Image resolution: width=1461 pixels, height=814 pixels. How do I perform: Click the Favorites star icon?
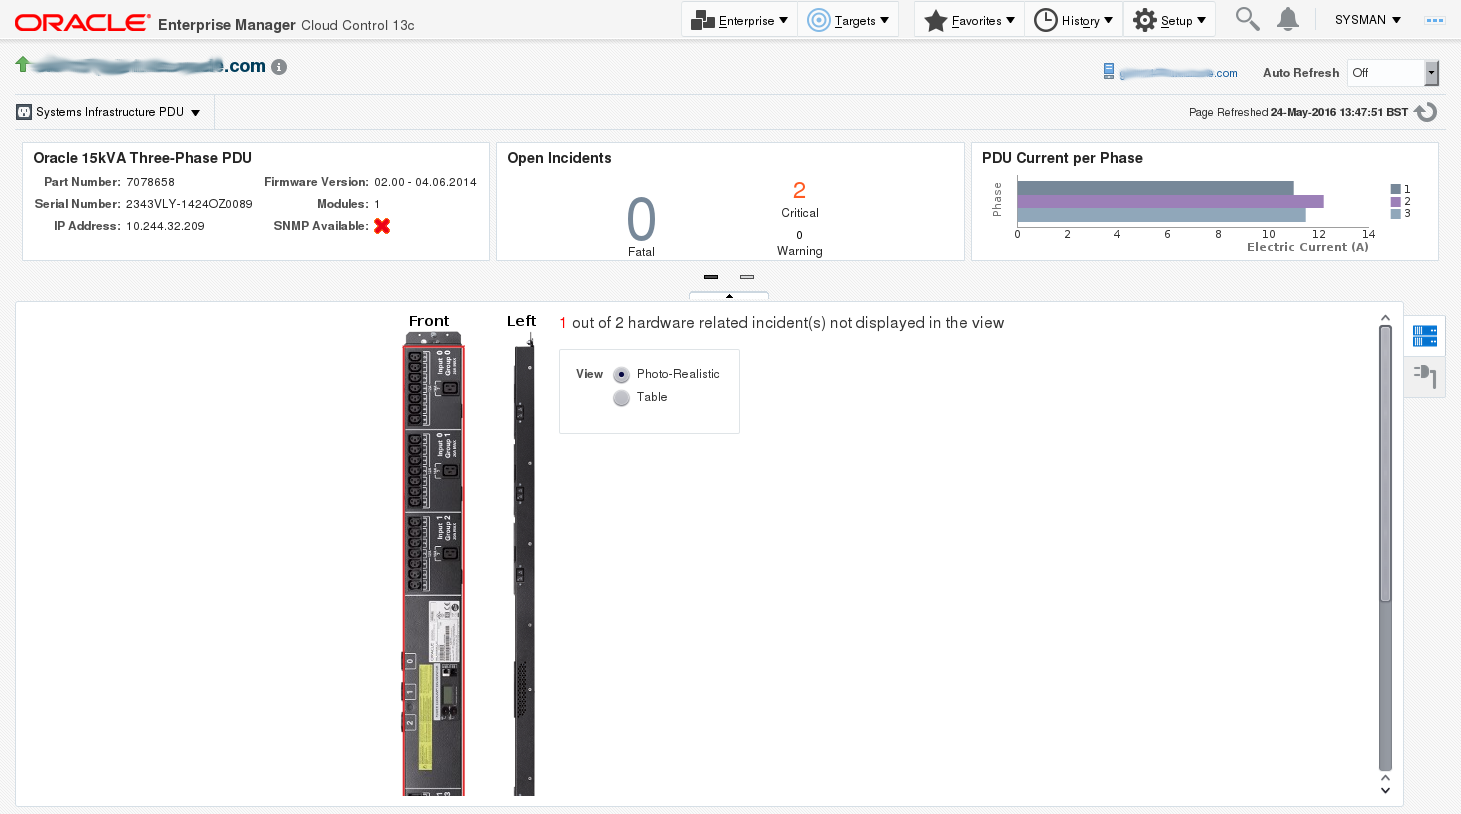[x=936, y=20]
